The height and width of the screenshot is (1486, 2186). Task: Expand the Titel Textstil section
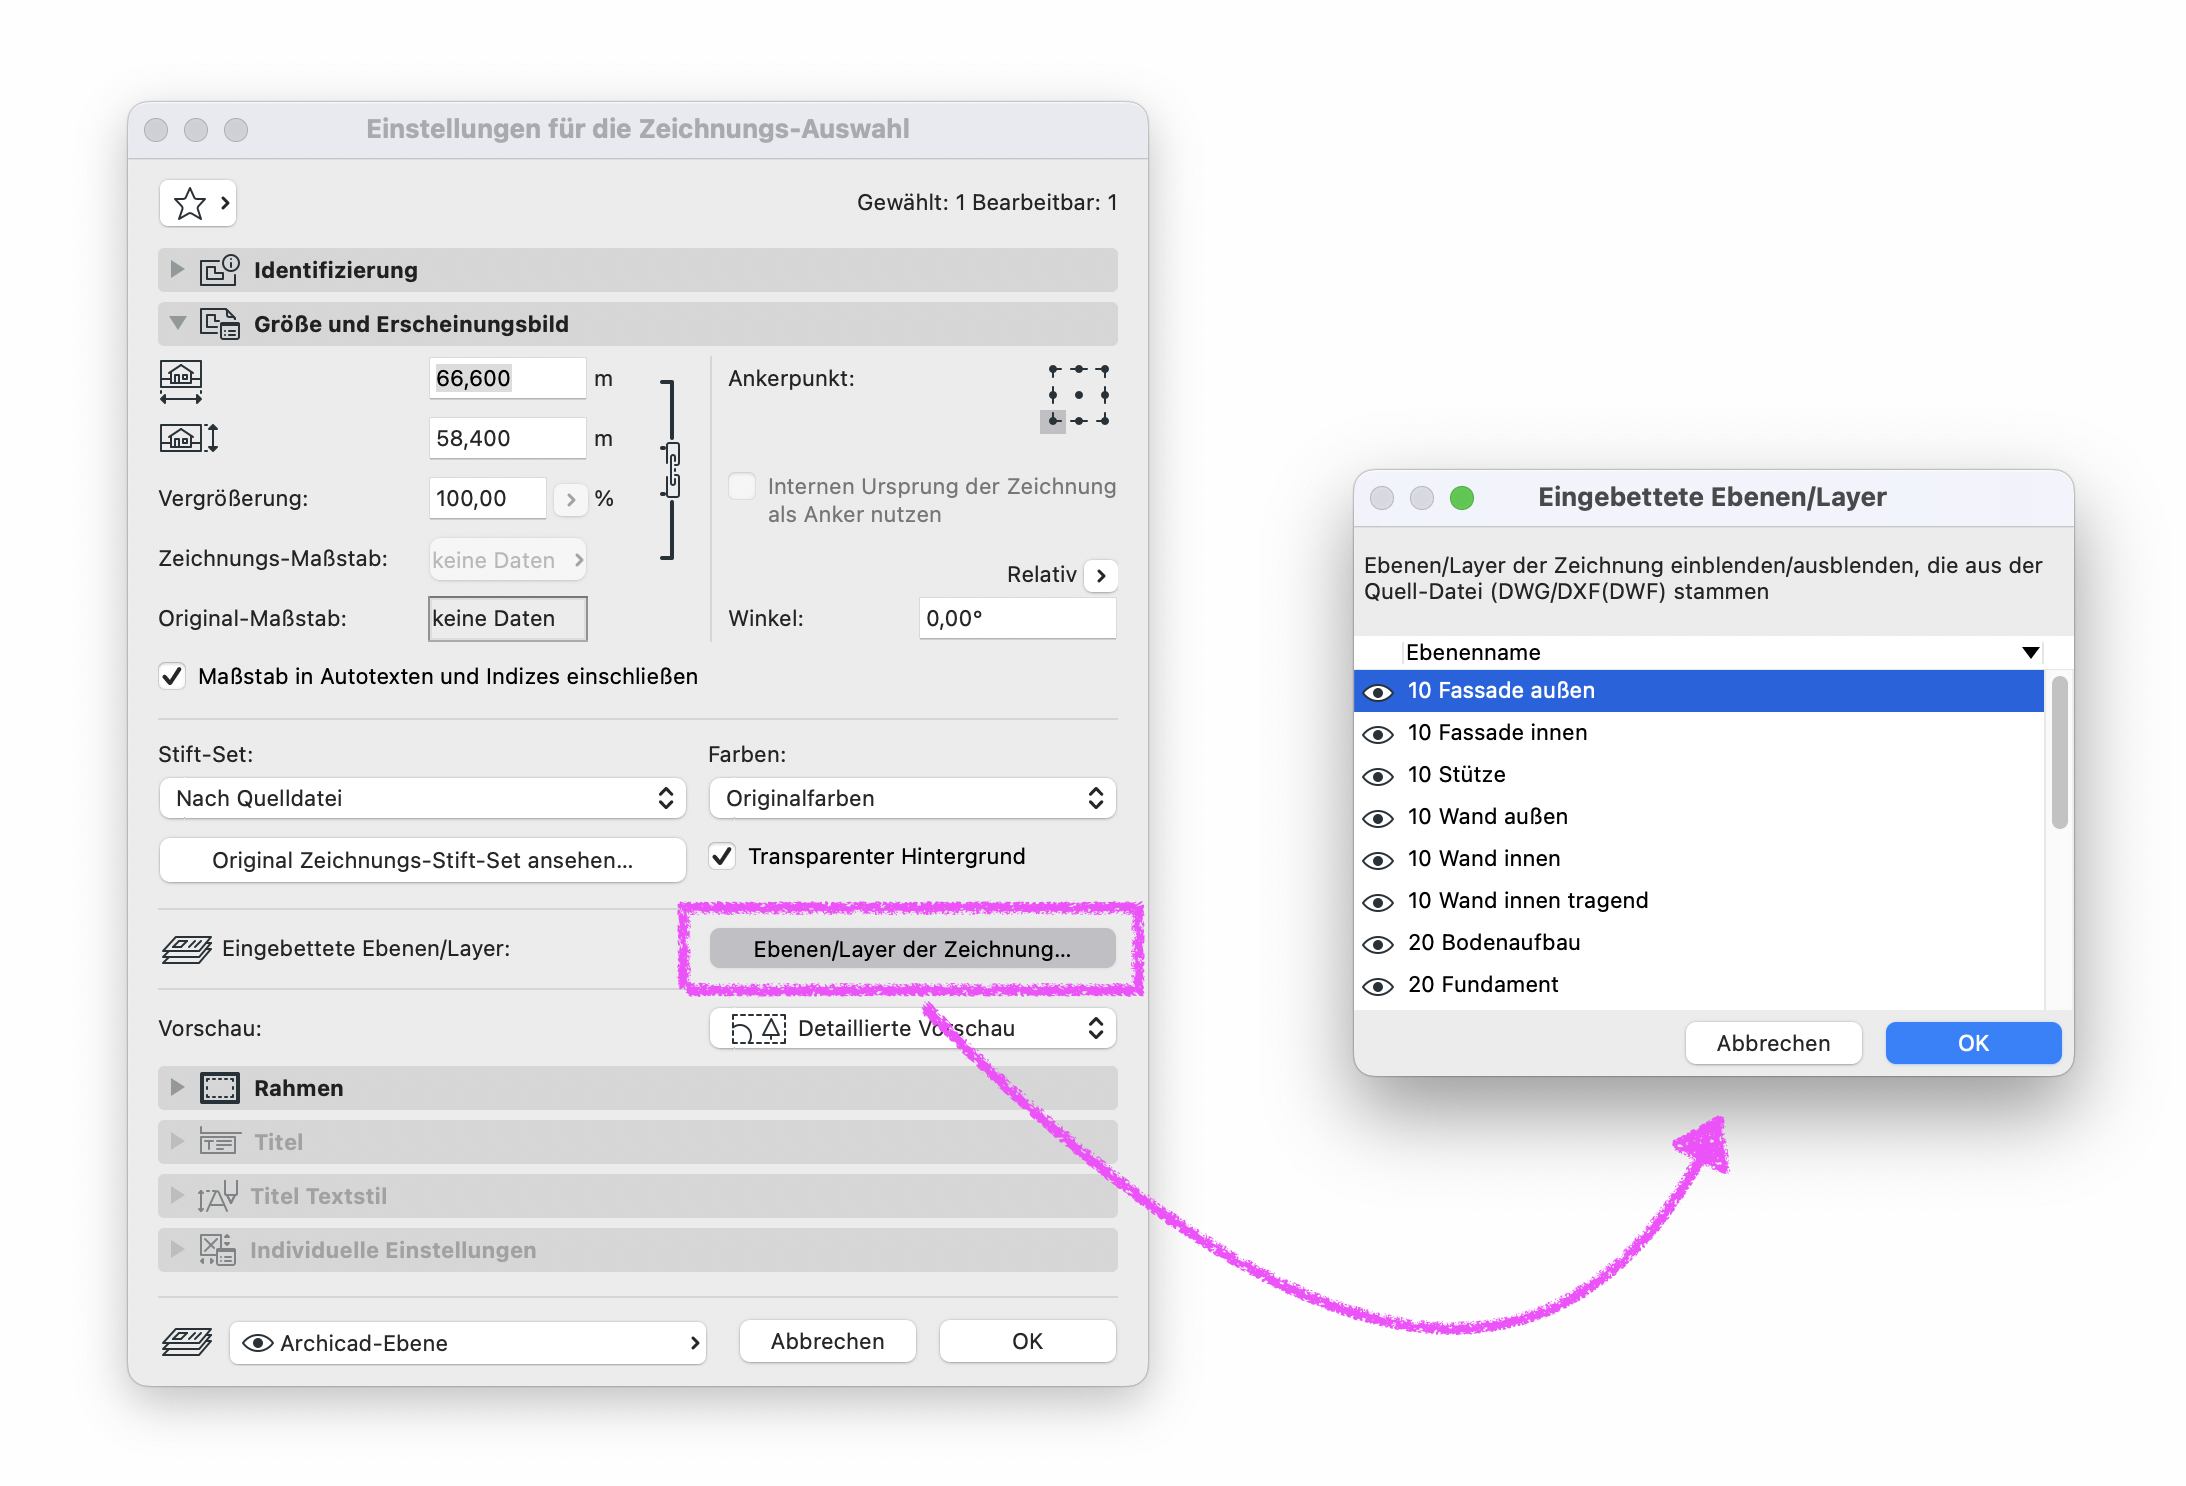[177, 1196]
